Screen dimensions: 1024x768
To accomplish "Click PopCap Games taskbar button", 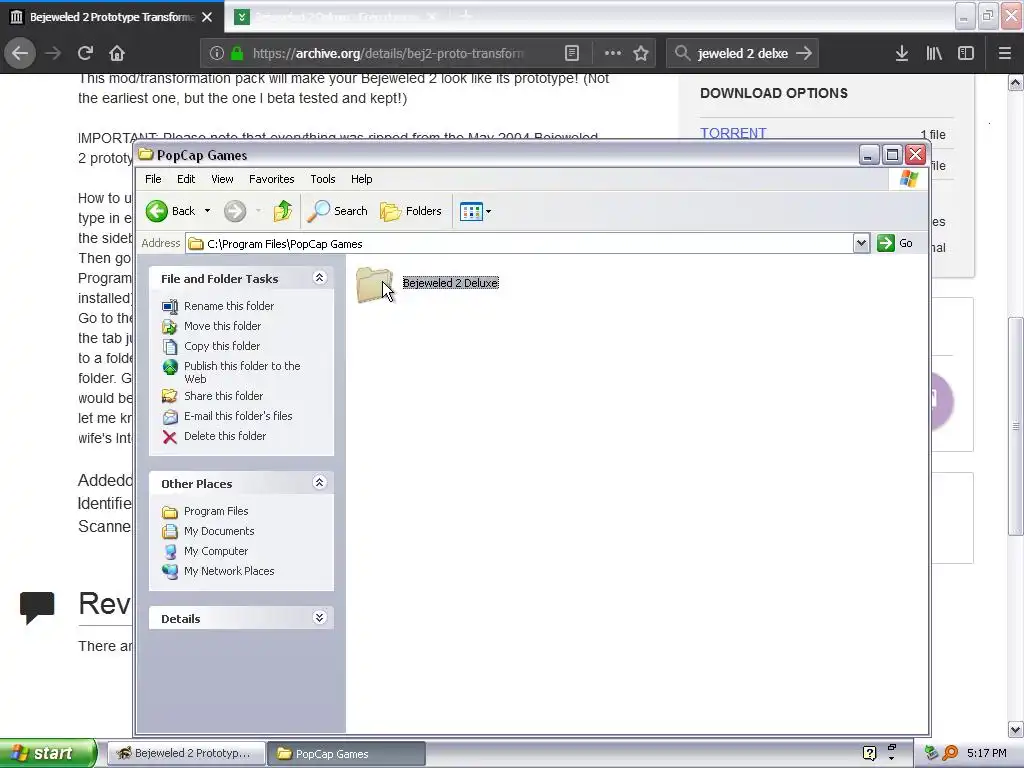I will 347,754.
